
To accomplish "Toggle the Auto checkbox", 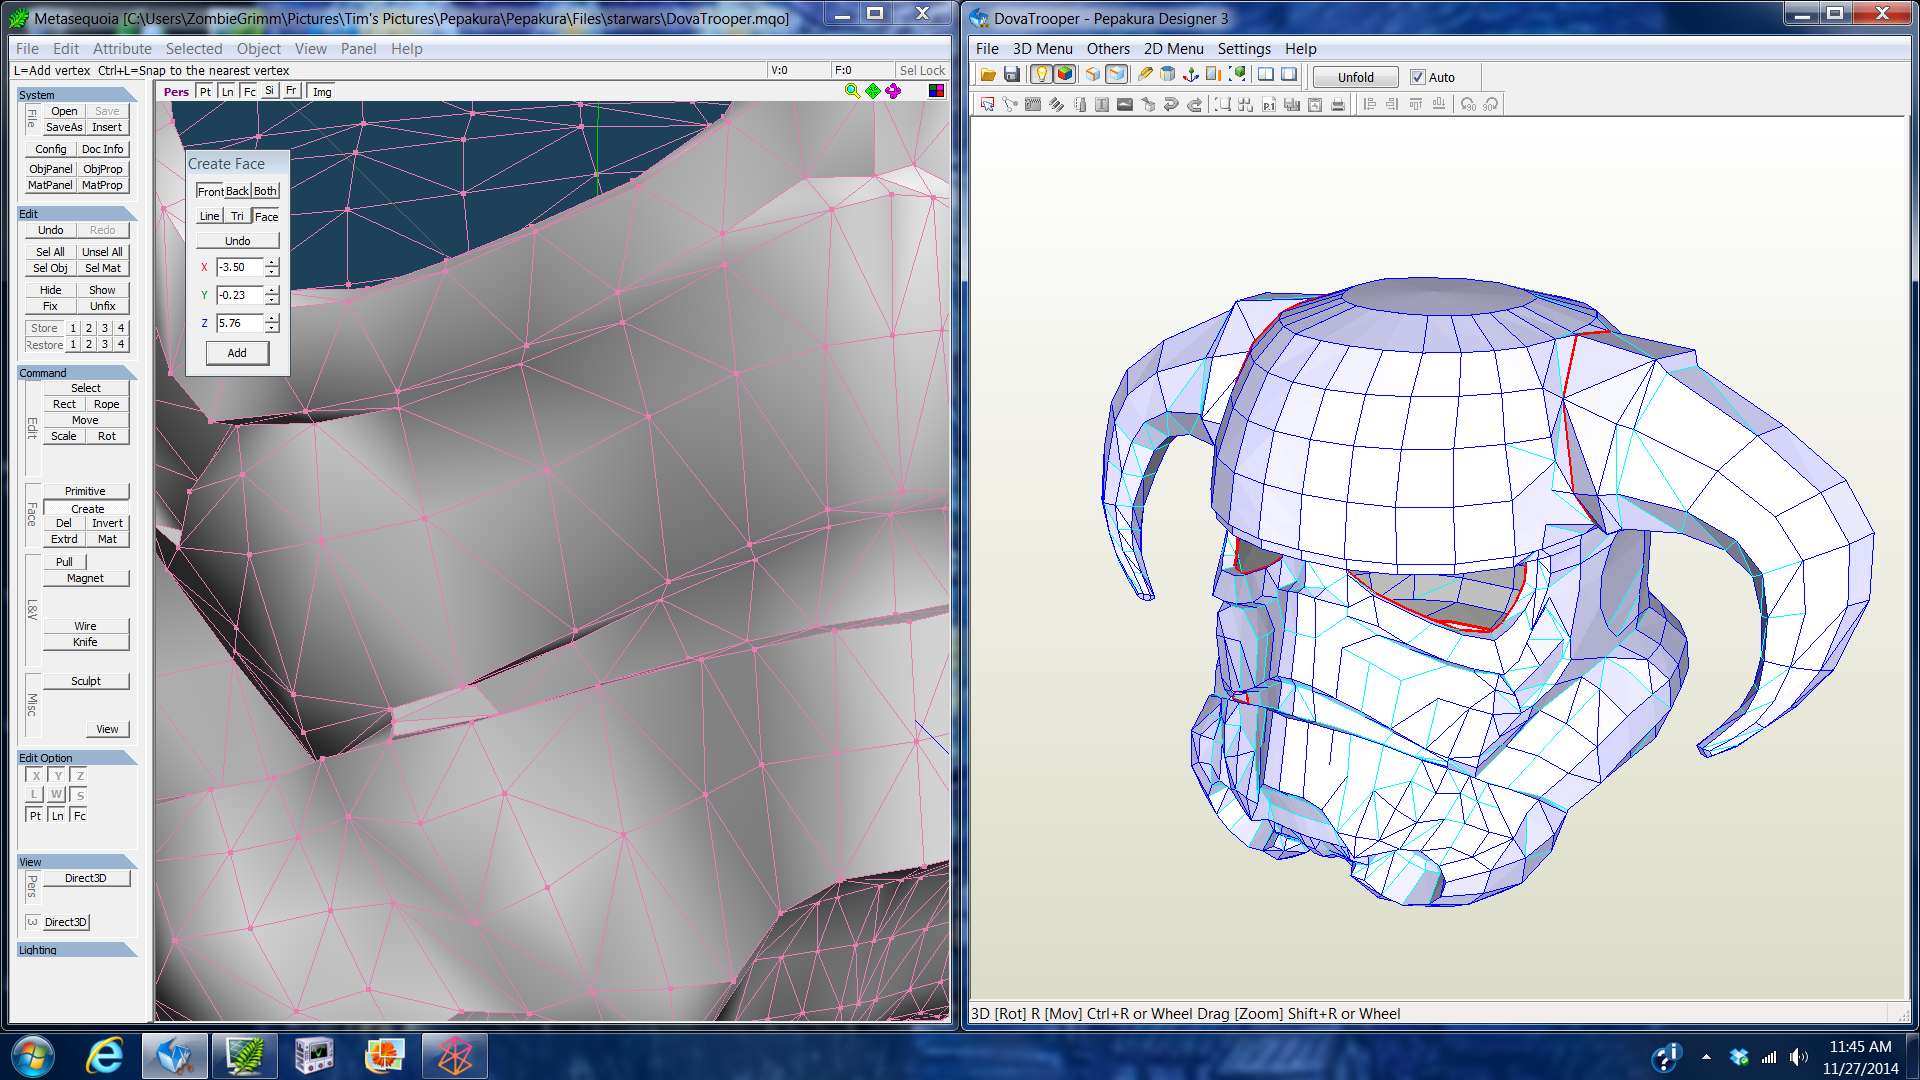I will click(x=1417, y=77).
